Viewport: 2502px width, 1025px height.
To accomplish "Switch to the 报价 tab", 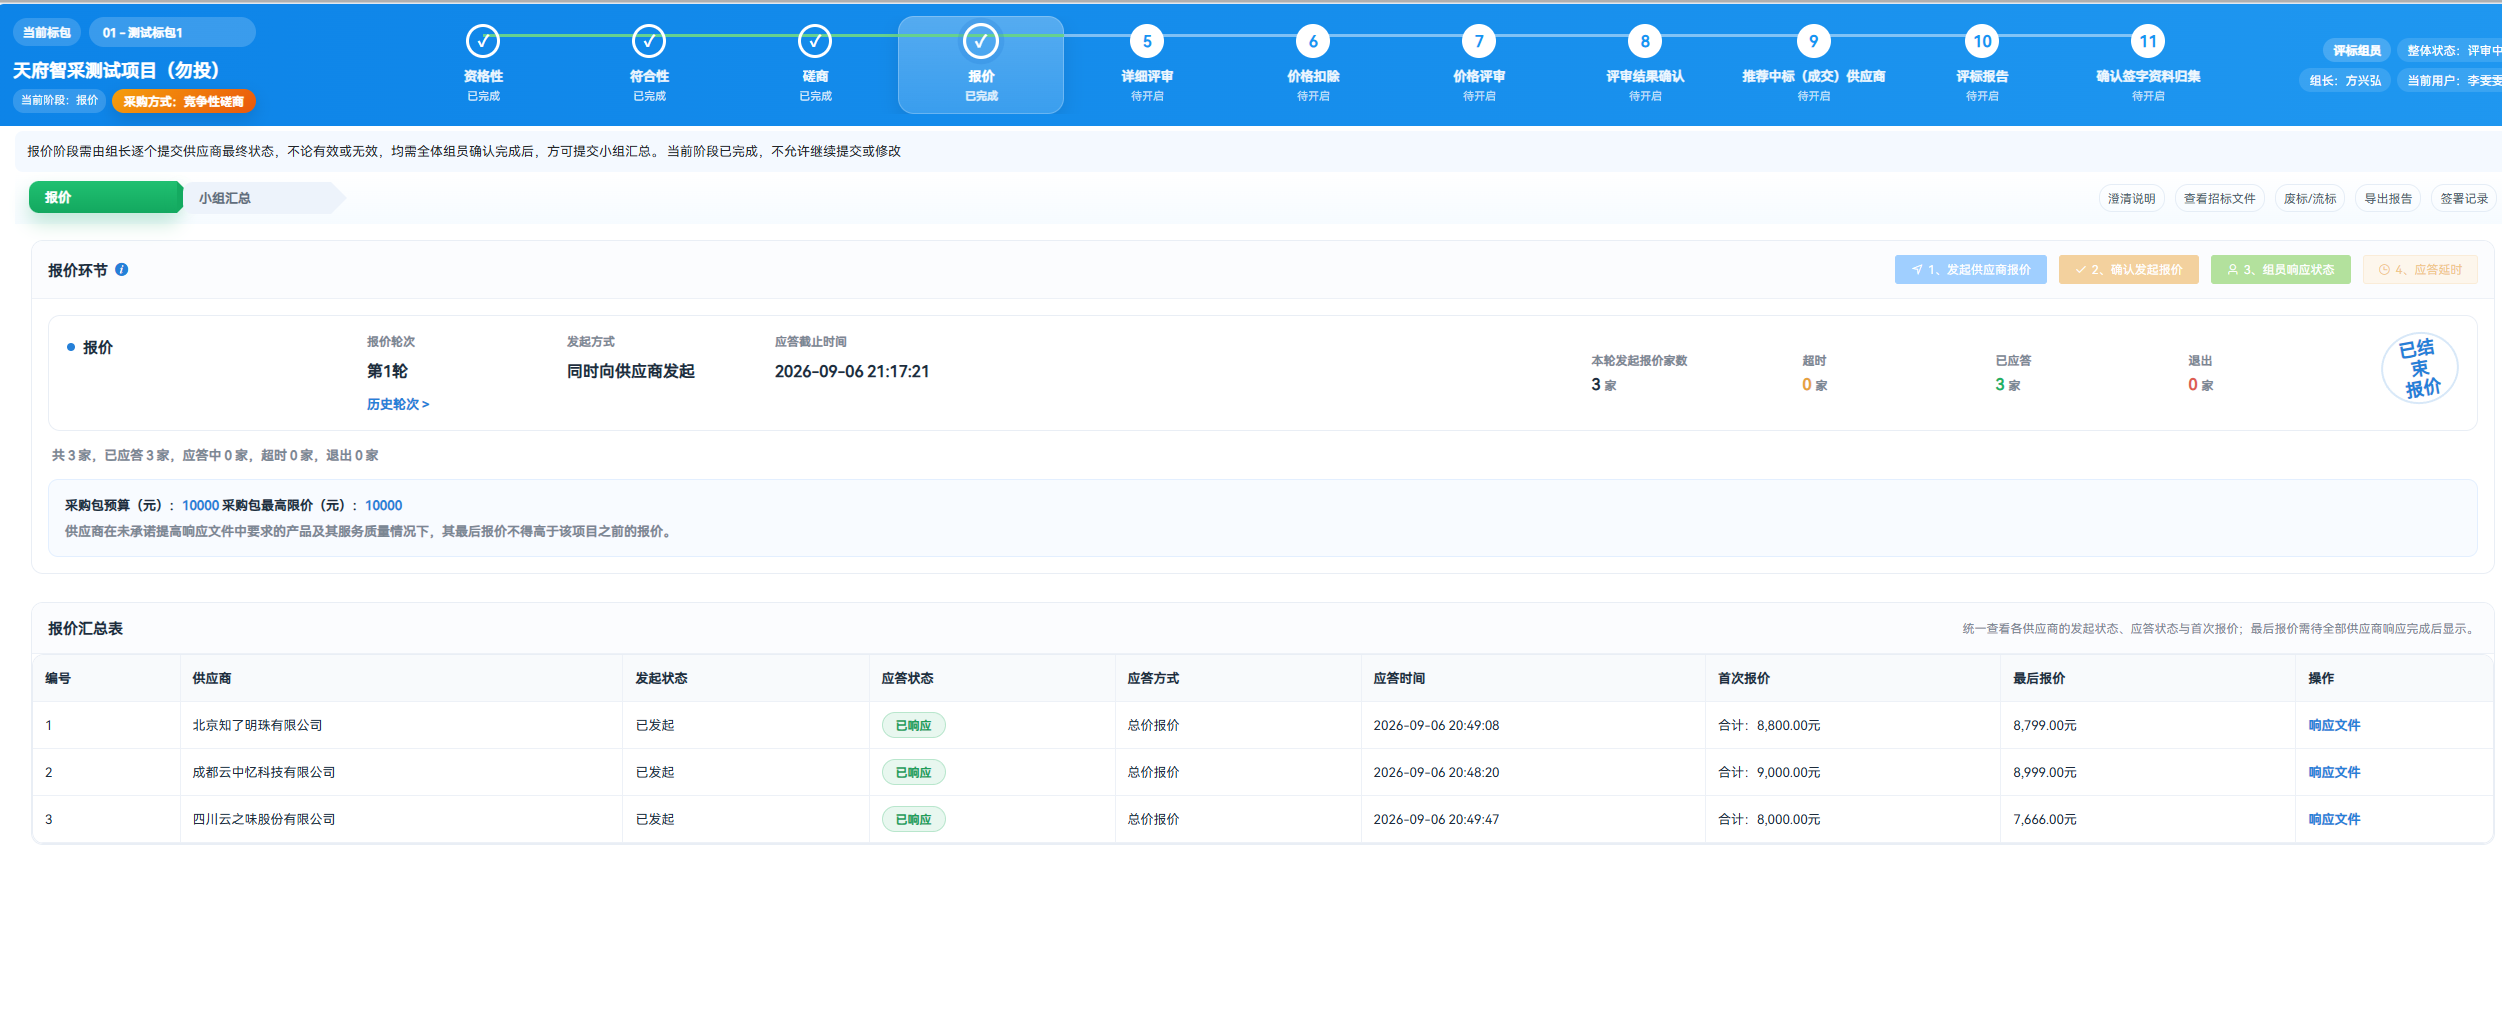I will point(105,197).
